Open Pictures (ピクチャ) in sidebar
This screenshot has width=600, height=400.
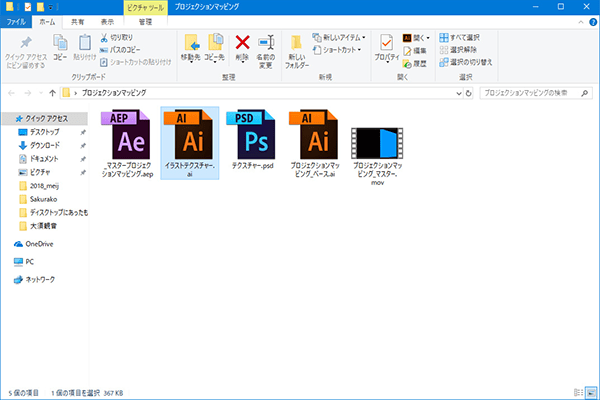[x=40, y=172]
